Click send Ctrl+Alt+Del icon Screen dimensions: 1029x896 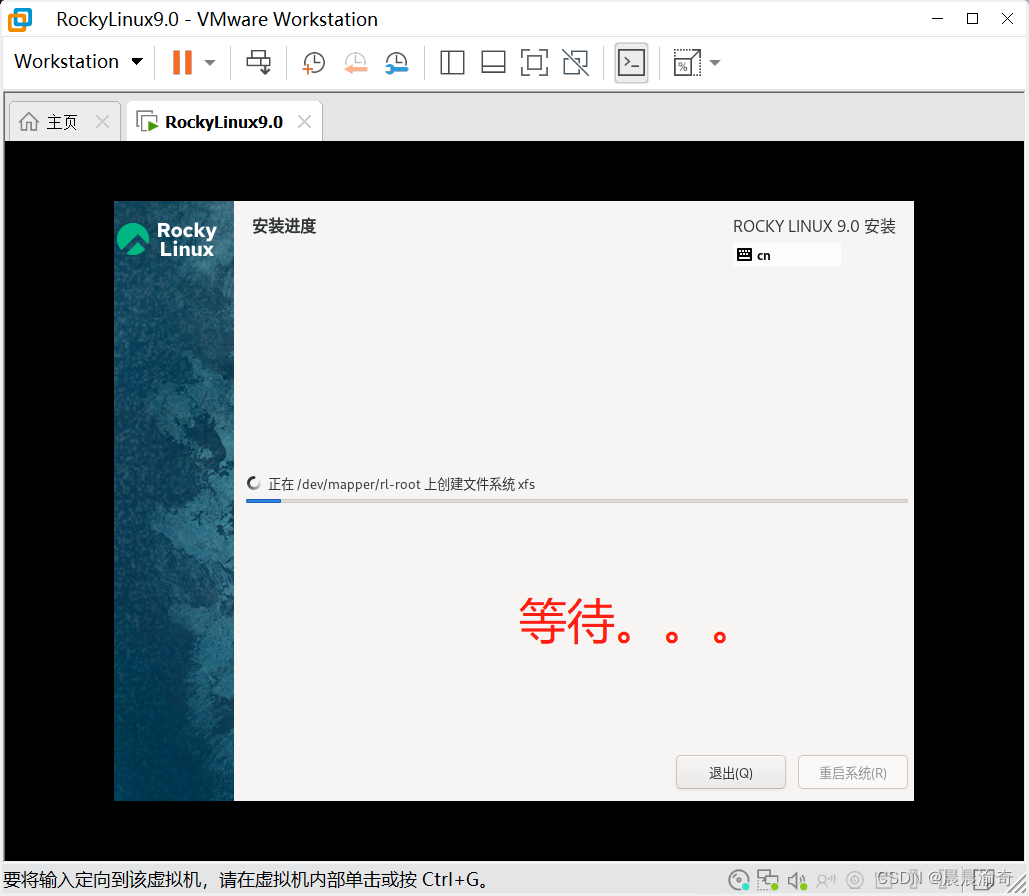pos(259,62)
